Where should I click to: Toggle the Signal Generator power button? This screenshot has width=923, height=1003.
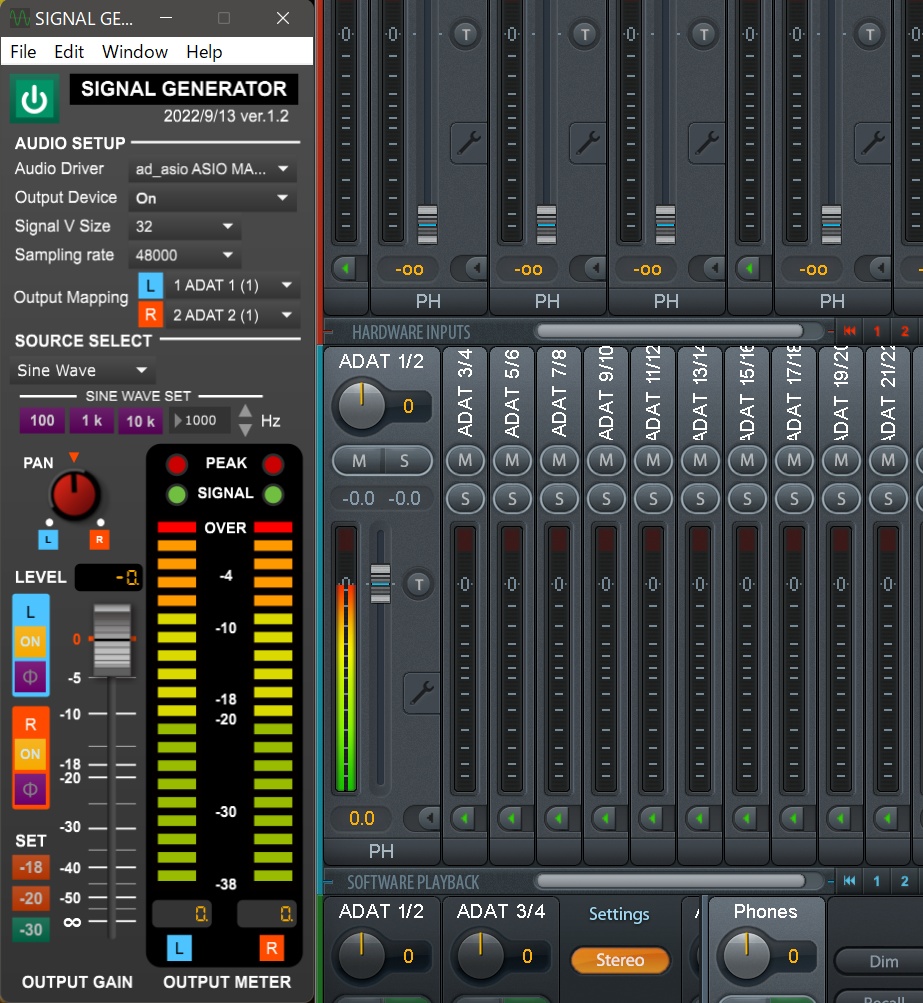pyautogui.click(x=35, y=99)
